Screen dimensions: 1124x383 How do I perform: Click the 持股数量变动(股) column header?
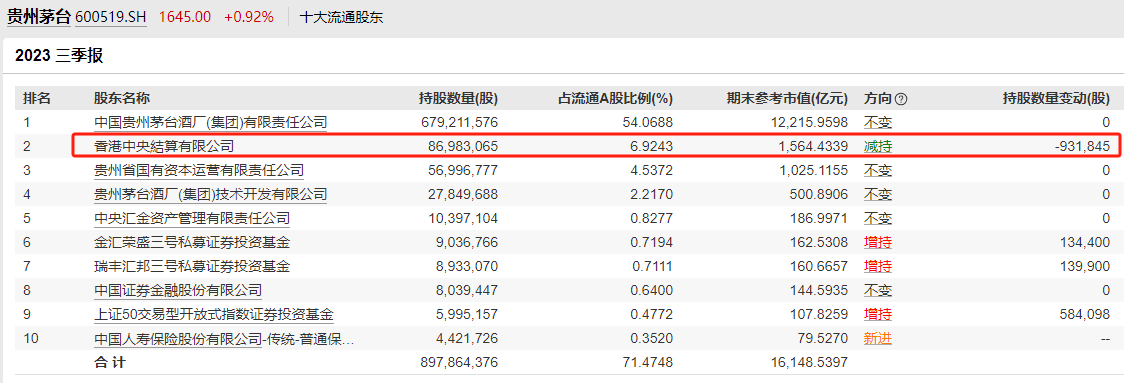pyautogui.click(x=1056, y=99)
